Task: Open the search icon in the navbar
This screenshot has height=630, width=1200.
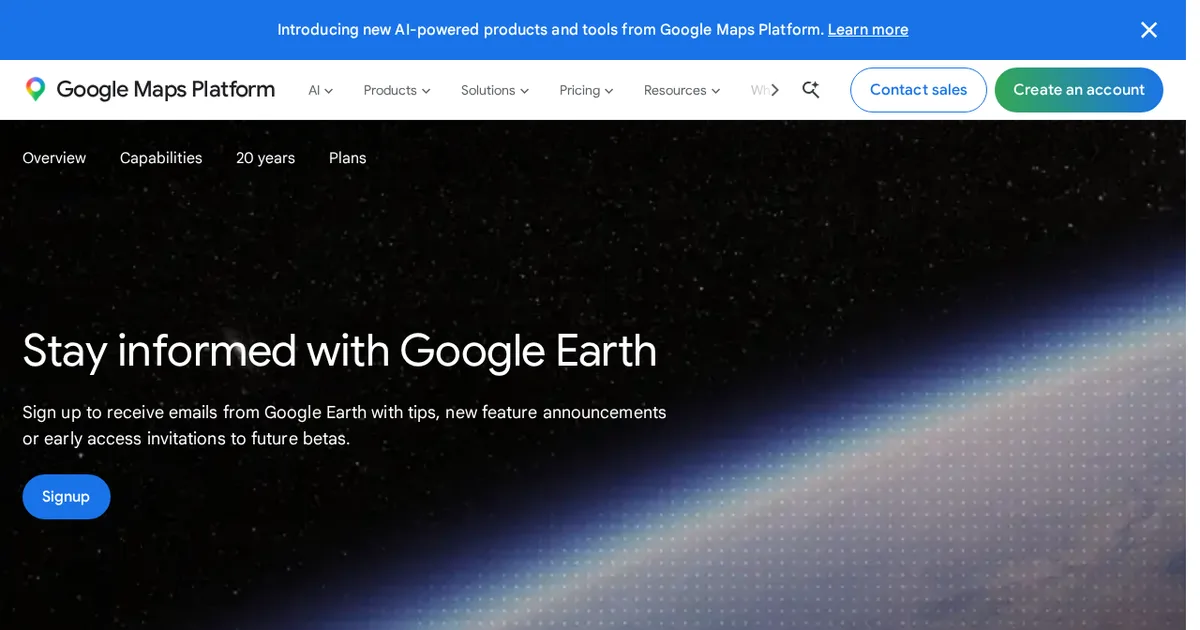Action: click(810, 90)
